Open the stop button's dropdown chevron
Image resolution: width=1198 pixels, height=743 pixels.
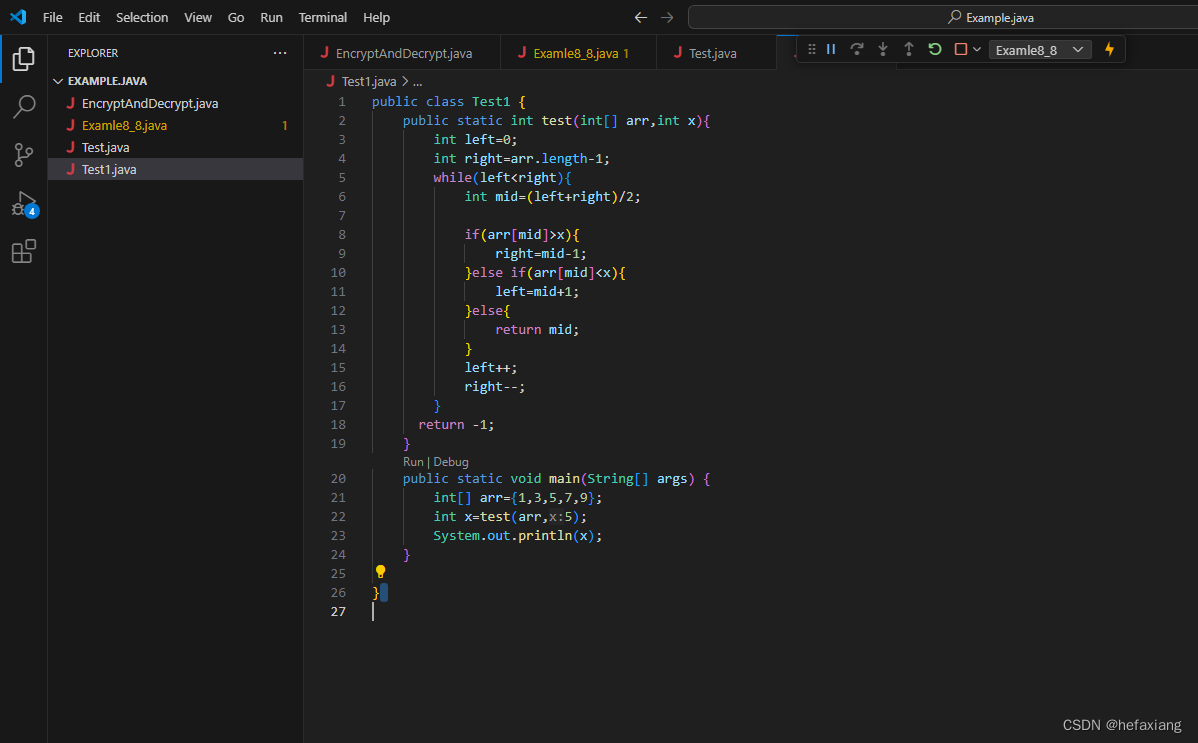point(977,48)
